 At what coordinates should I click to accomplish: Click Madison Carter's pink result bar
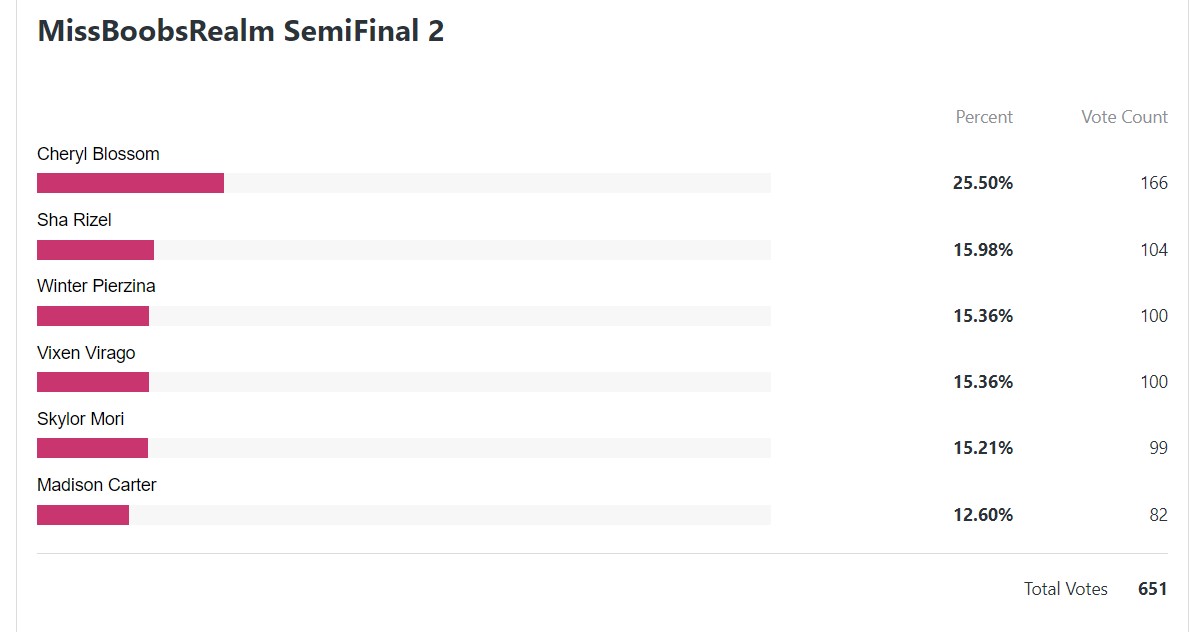(83, 515)
